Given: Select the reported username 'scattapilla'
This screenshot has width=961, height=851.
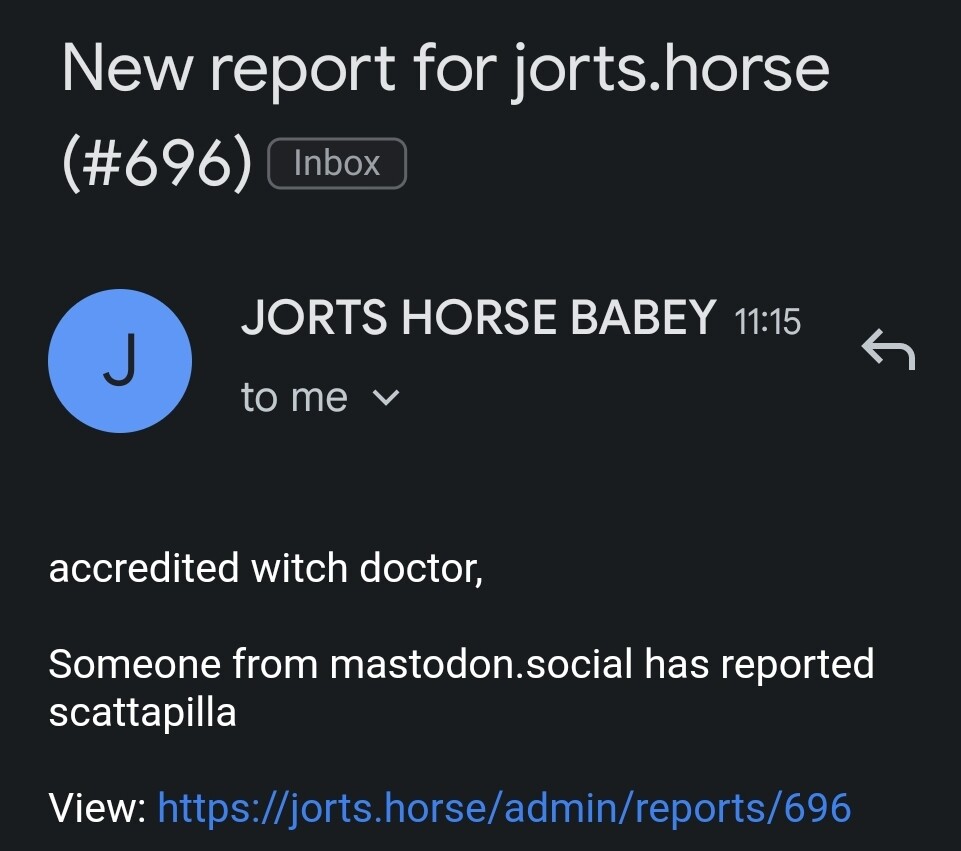Looking at the screenshot, I should [x=142, y=713].
